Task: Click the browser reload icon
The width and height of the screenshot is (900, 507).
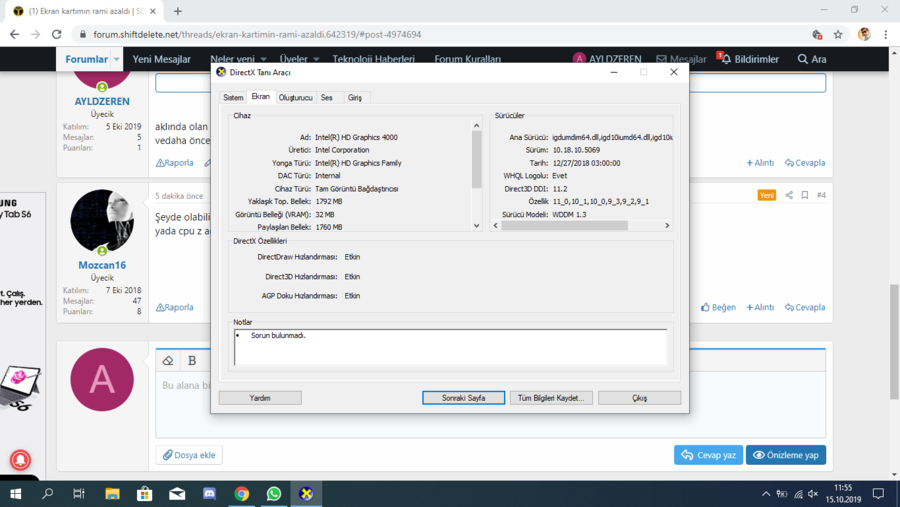Action: (56, 34)
